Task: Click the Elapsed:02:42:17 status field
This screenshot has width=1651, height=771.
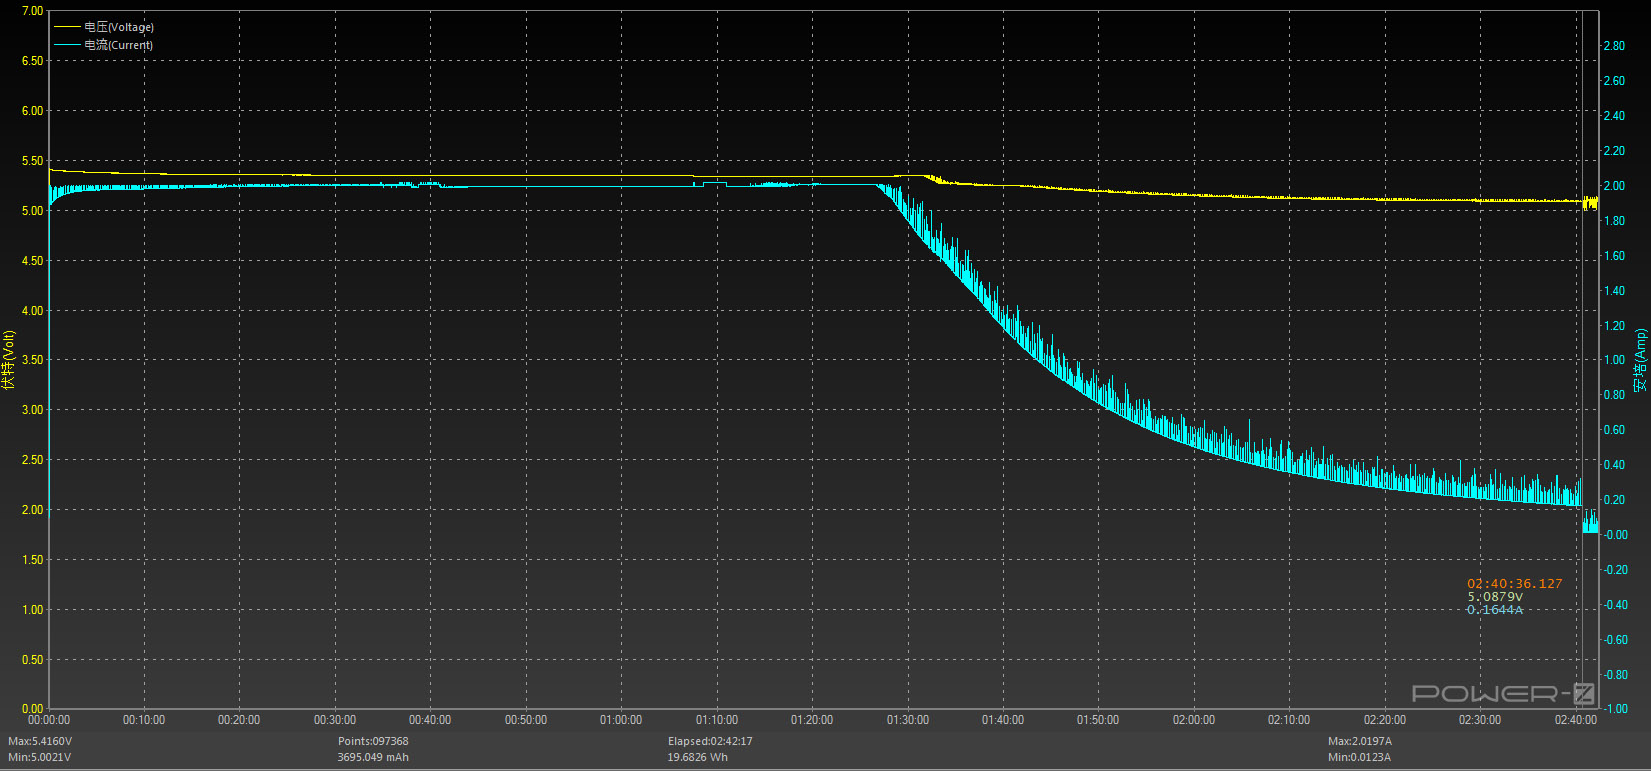Action: (x=710, y=741)
